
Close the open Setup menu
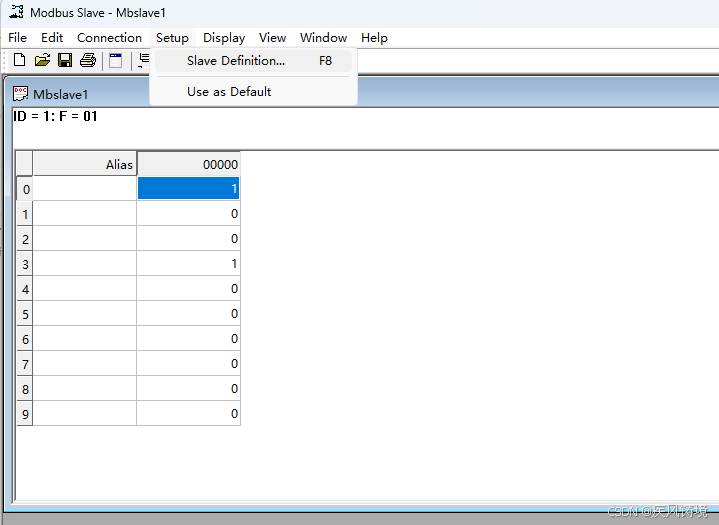pos(172,38)
